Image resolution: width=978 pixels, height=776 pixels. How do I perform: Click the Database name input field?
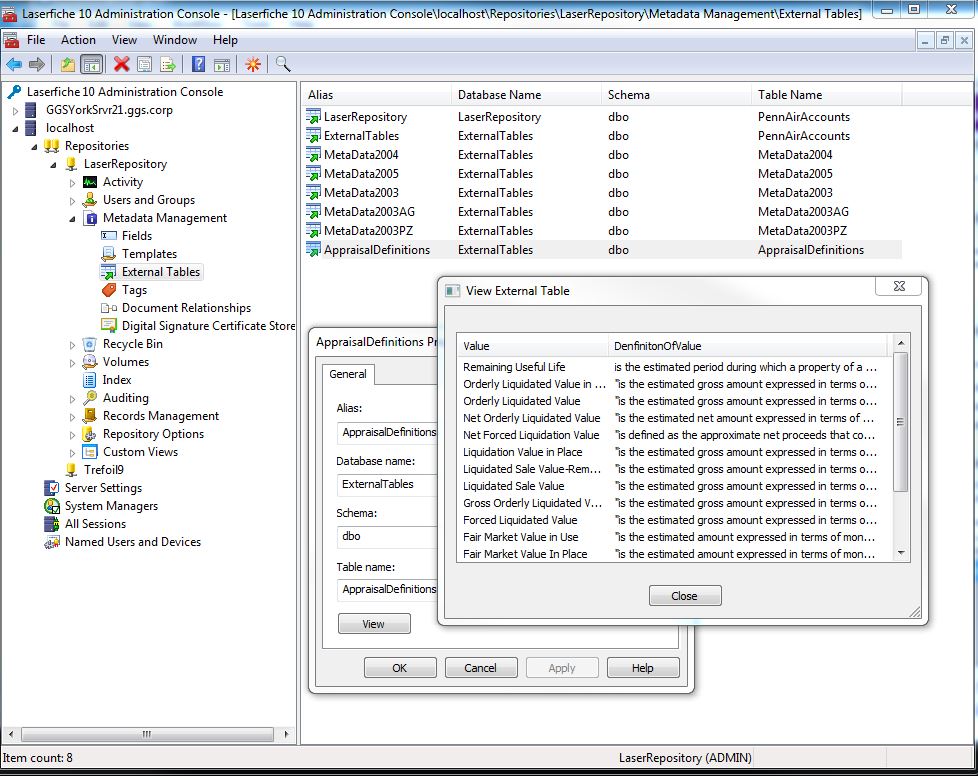point(388,484)
